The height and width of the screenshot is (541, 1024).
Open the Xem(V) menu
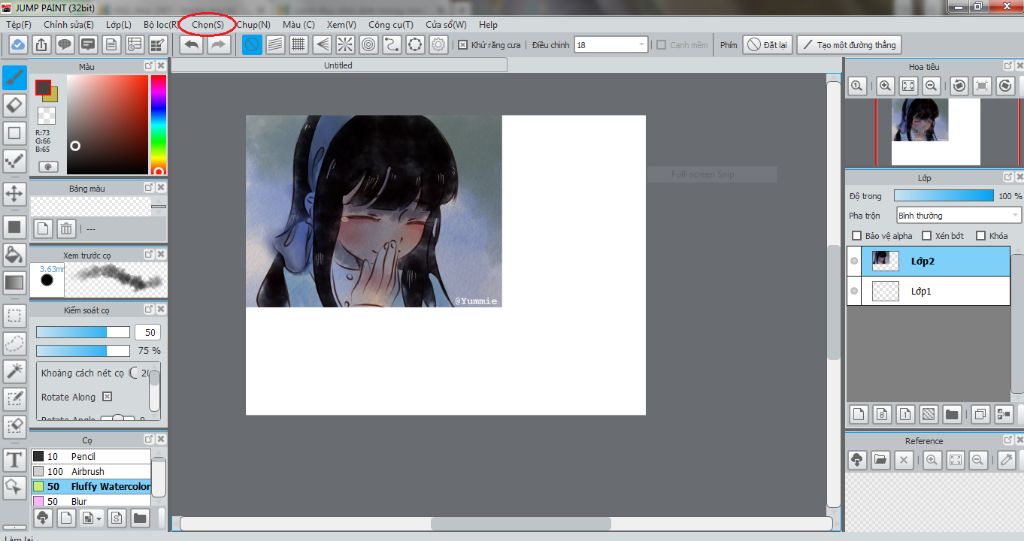click(x=342, y=24)
